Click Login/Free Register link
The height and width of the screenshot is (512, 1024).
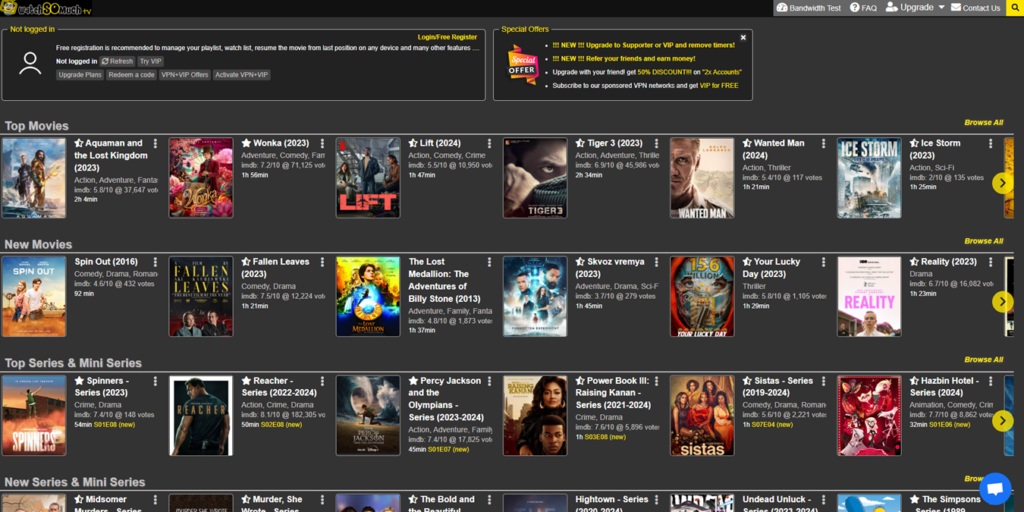(447, 37)
